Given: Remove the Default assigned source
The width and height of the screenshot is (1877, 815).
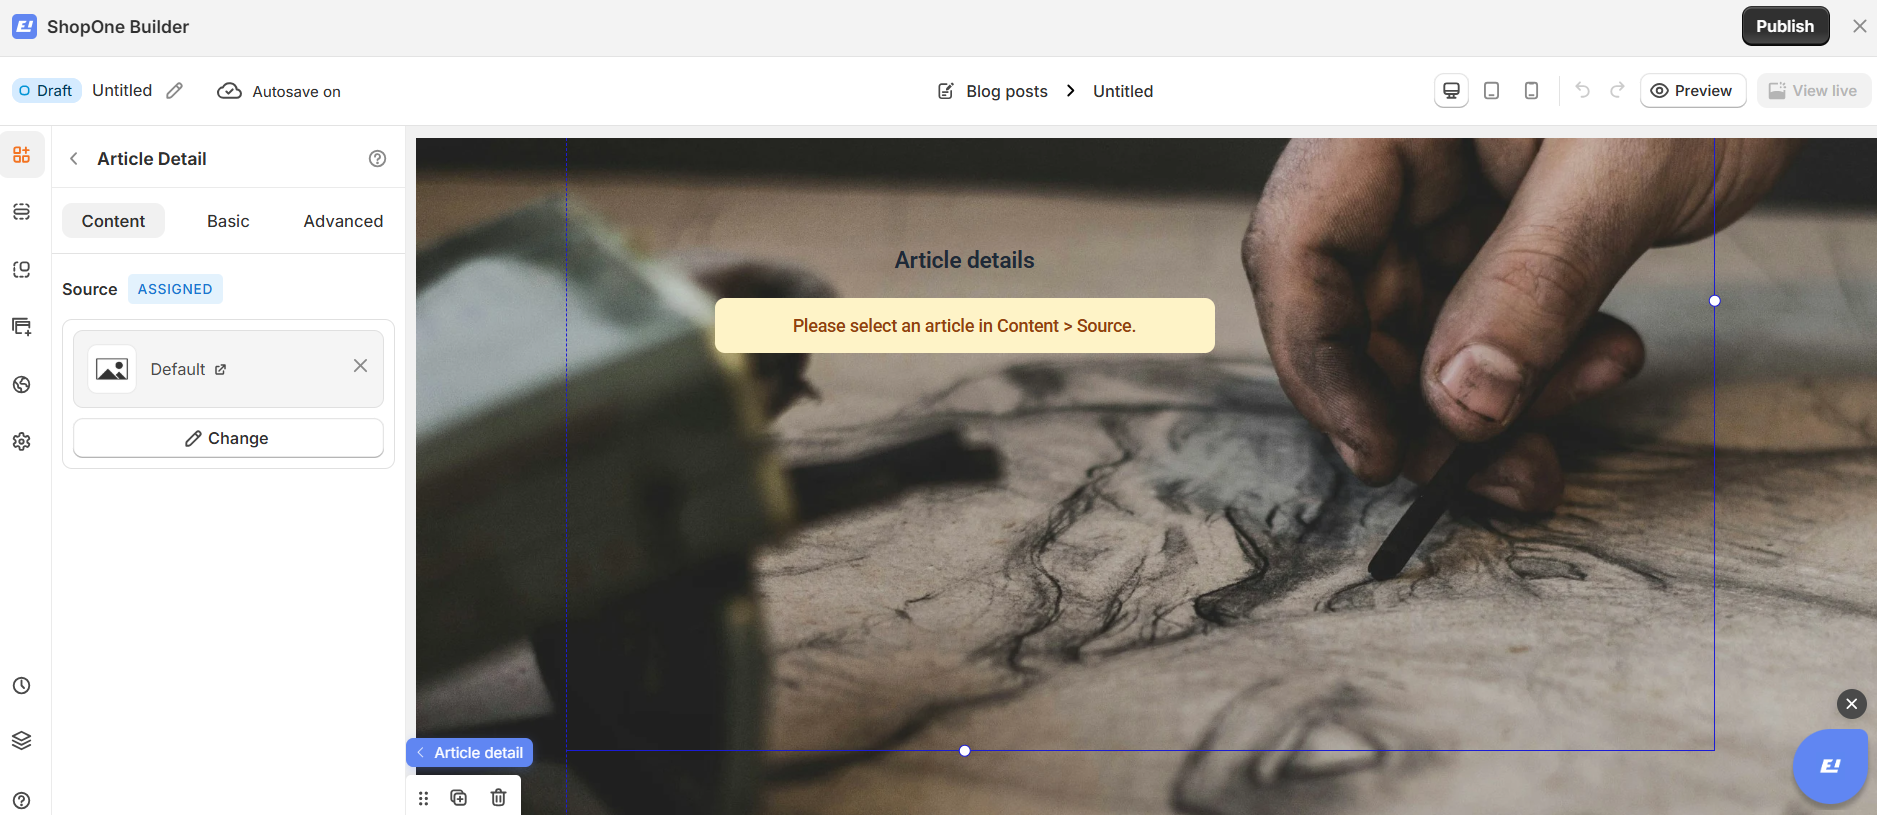Looking at the screenshot, I should pos(361,366).
